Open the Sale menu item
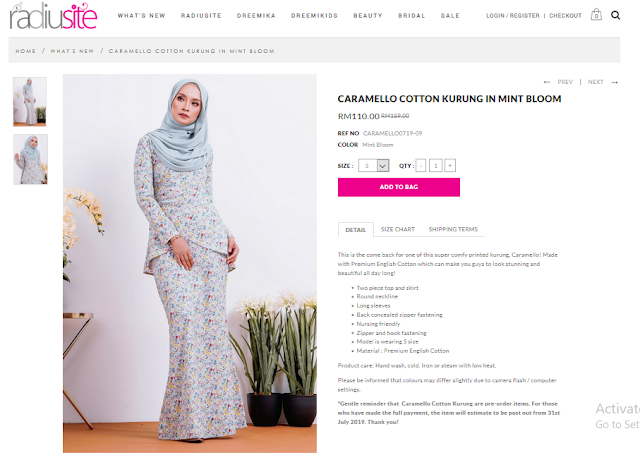The width and height of the screenshot is (640, 455). pos(450,16)
